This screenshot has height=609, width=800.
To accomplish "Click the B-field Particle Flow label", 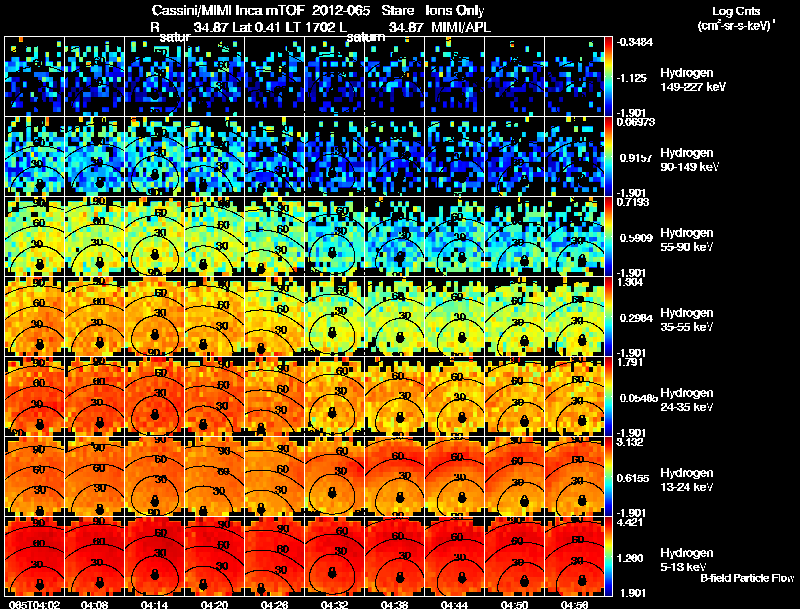I will click(747, 578).
